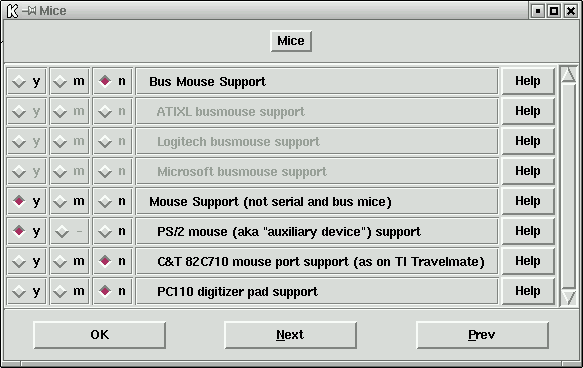583x368 pixels.
Task: Select m for Mouse Support (not serial)
Action: (70, 201)
